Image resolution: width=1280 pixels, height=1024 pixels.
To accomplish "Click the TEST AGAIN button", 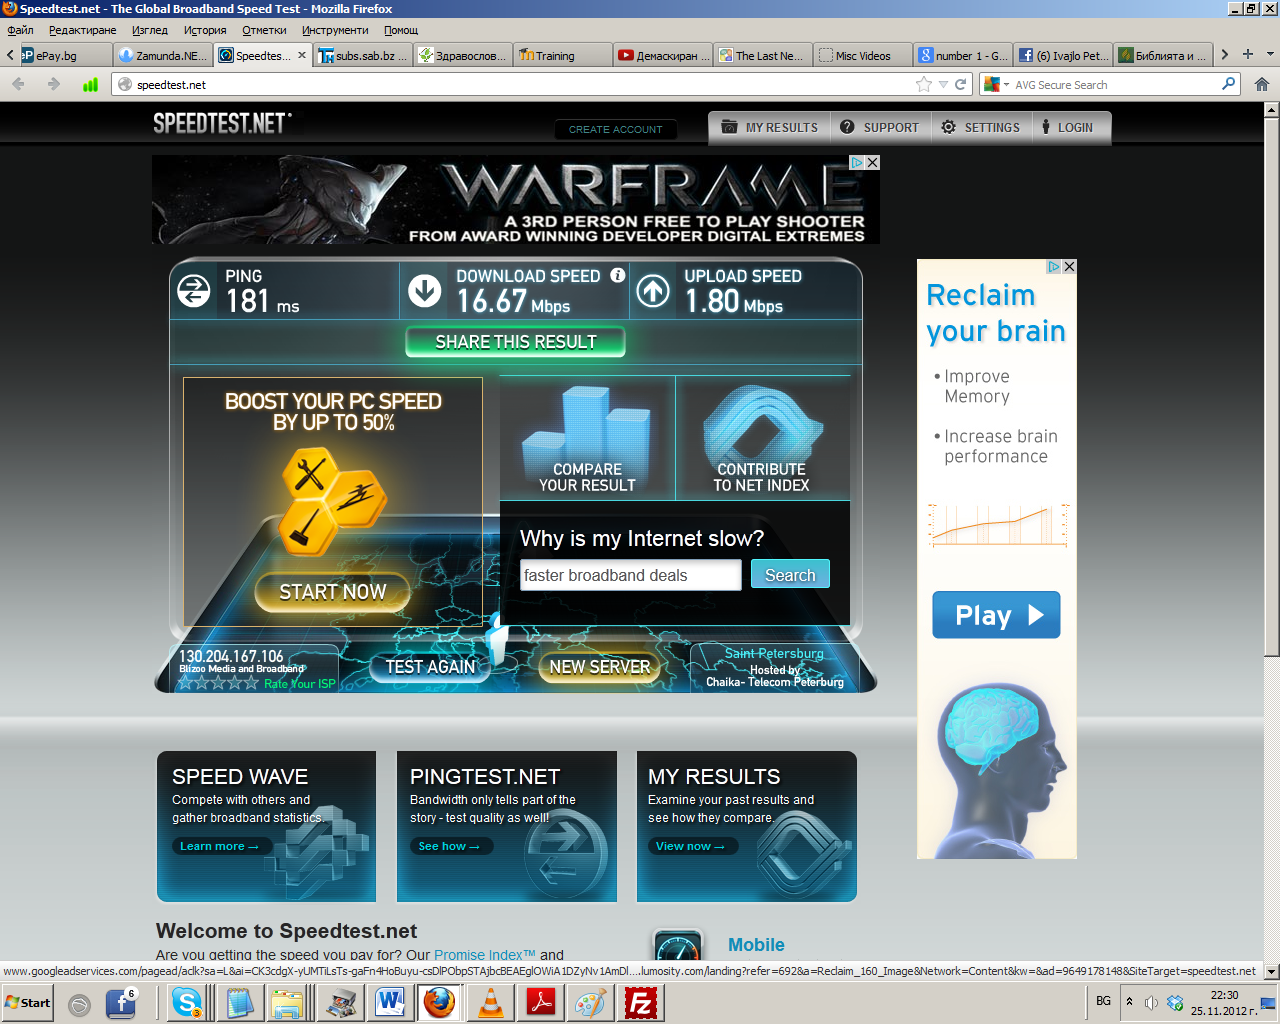I will (x=431, y=667).
